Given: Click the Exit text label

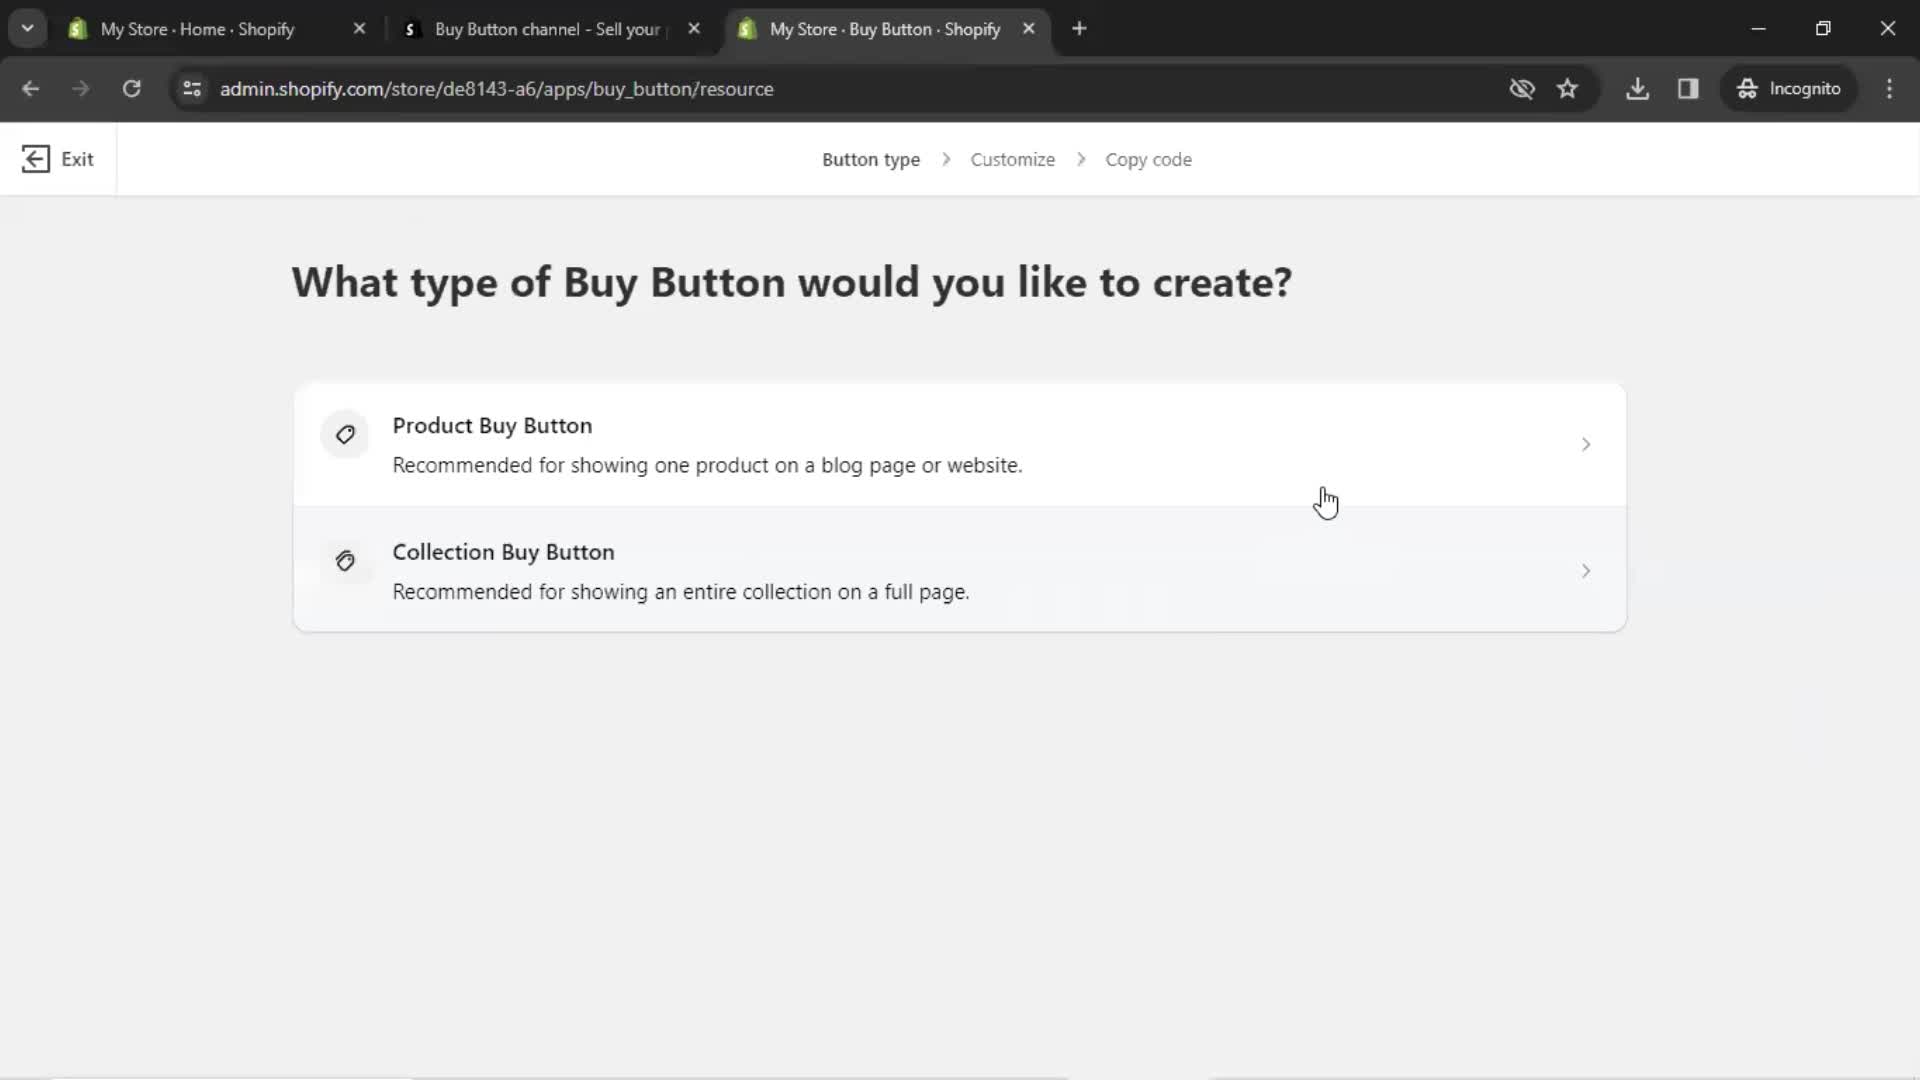Looking at the screenshot, I should point(77,159).
